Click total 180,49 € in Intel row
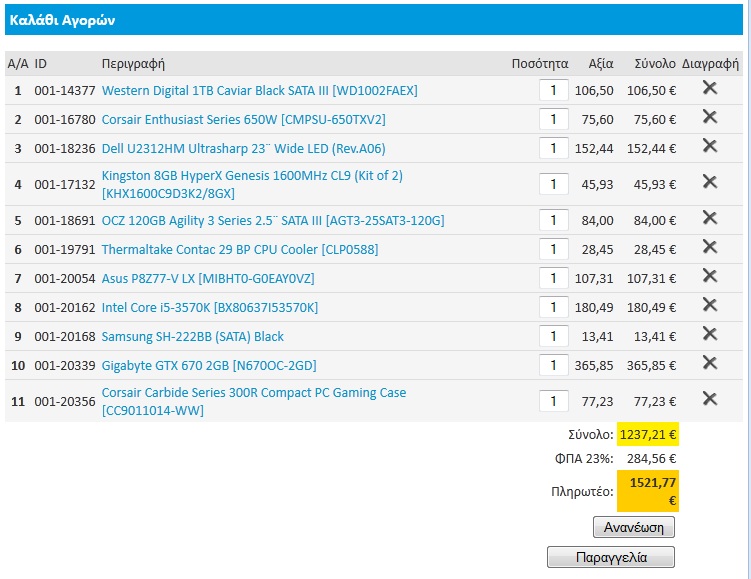Viewport: 751px width, 579px height. point(651,307)
